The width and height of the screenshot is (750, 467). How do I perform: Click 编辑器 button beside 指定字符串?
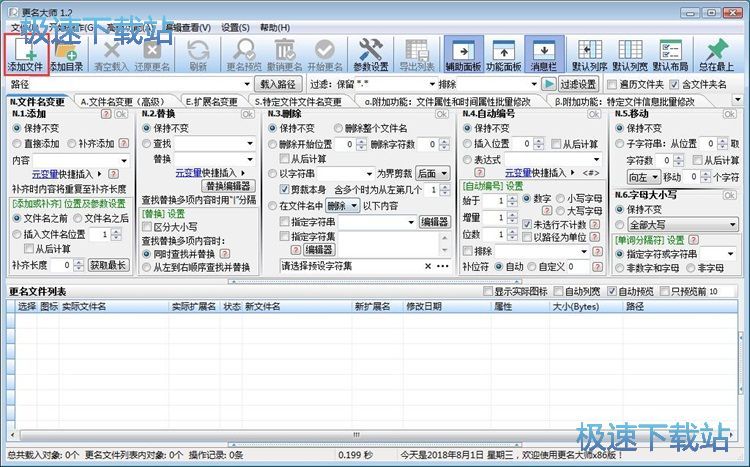pyautogui.click(x=434, y=222)
